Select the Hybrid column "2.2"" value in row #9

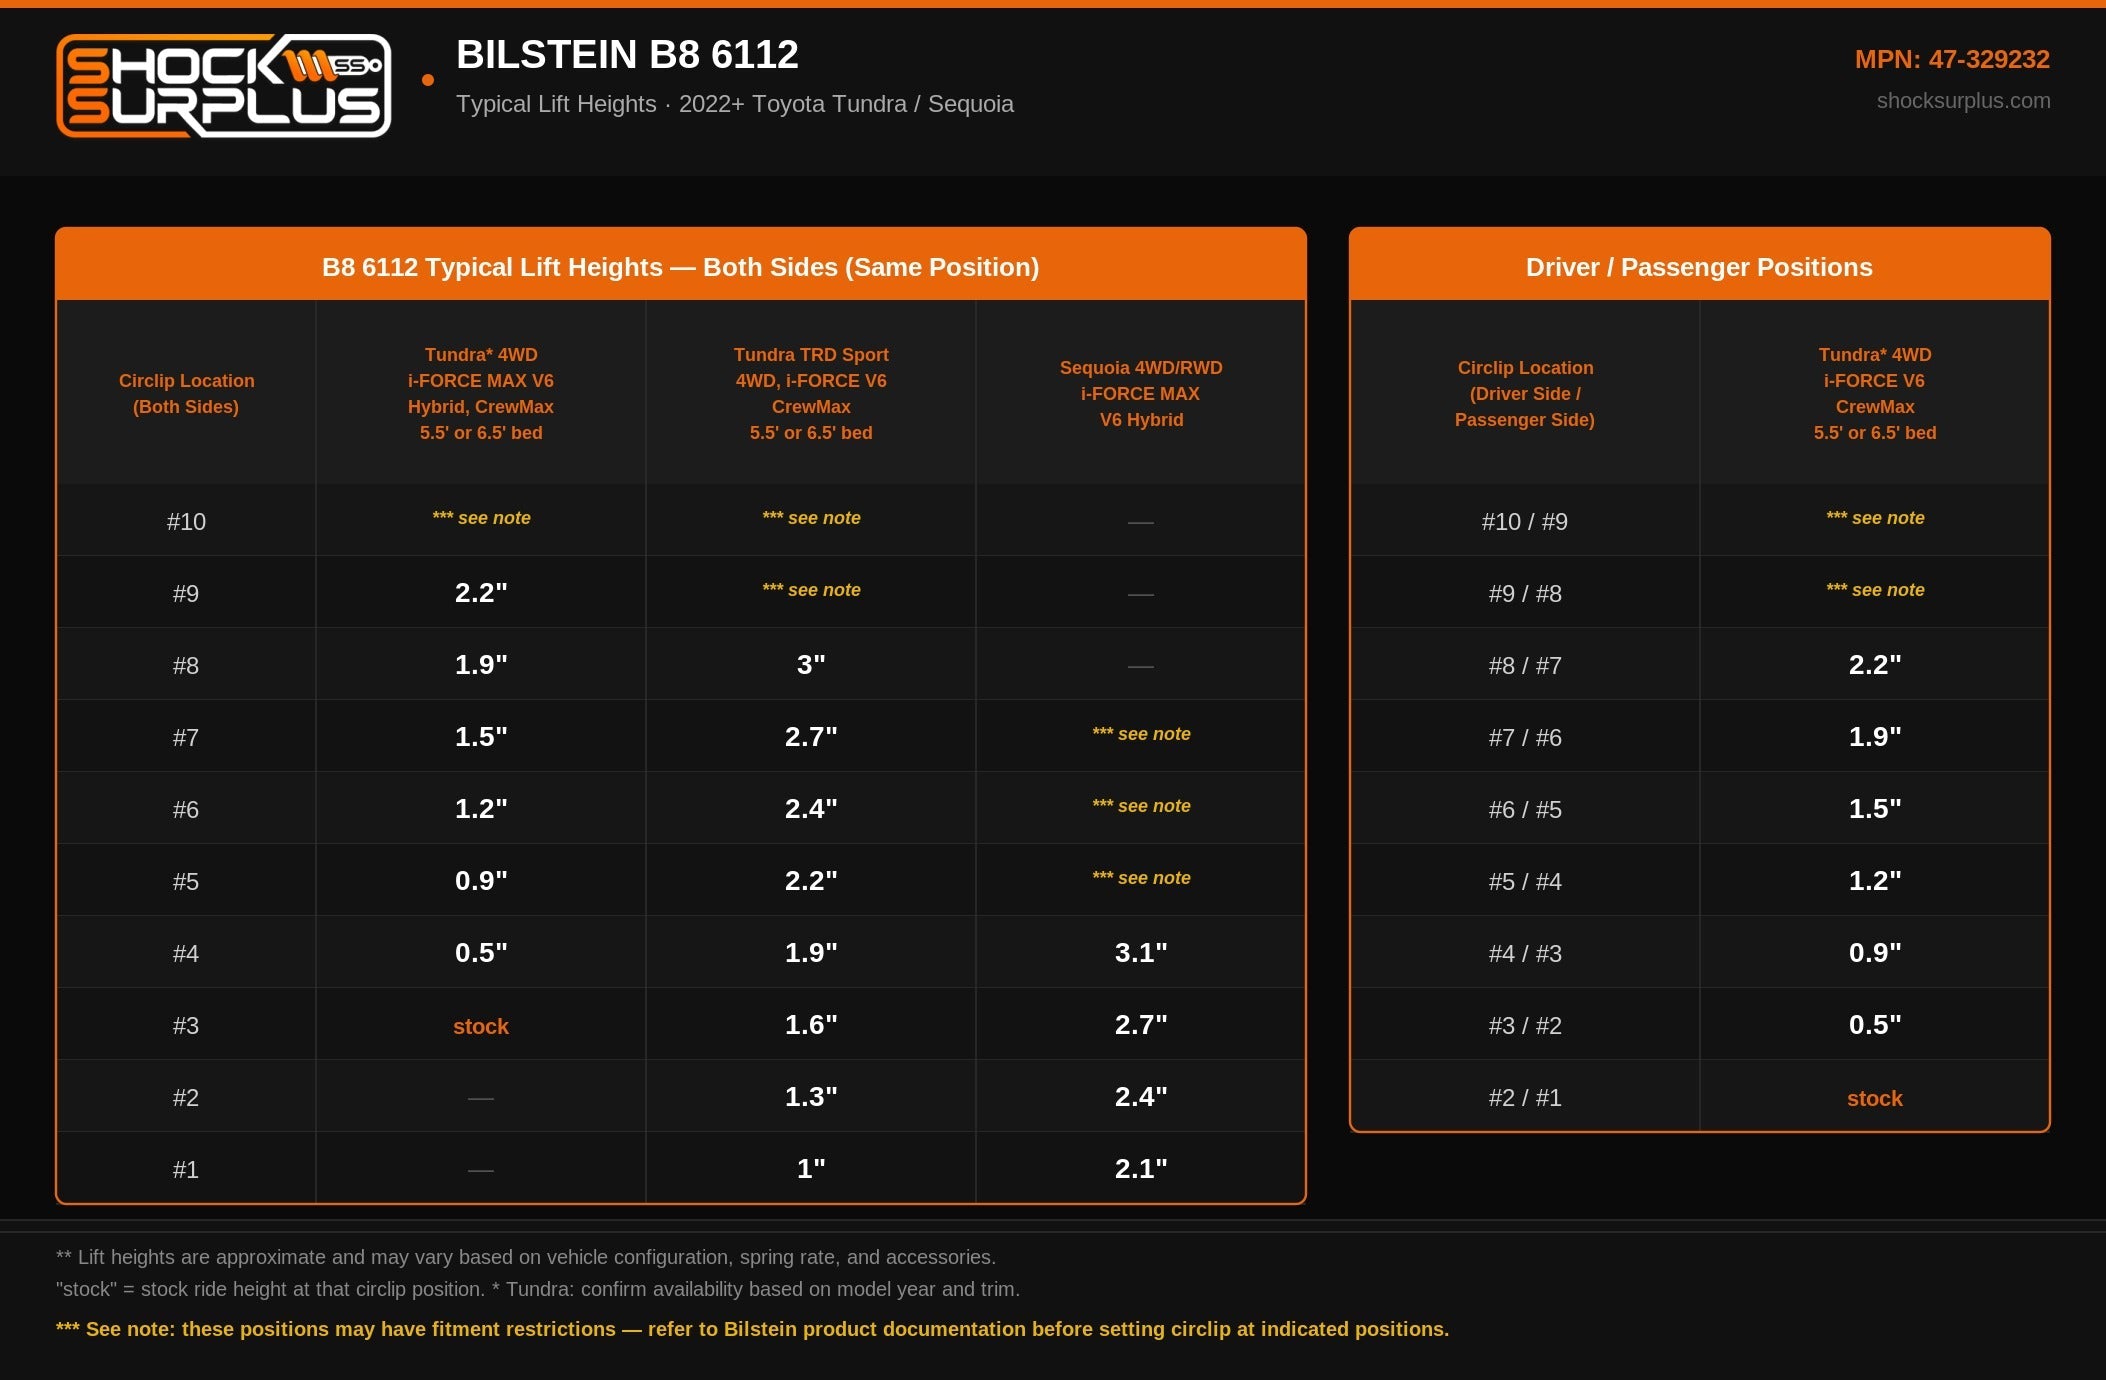pyautogui.click(x=481, y=593)
